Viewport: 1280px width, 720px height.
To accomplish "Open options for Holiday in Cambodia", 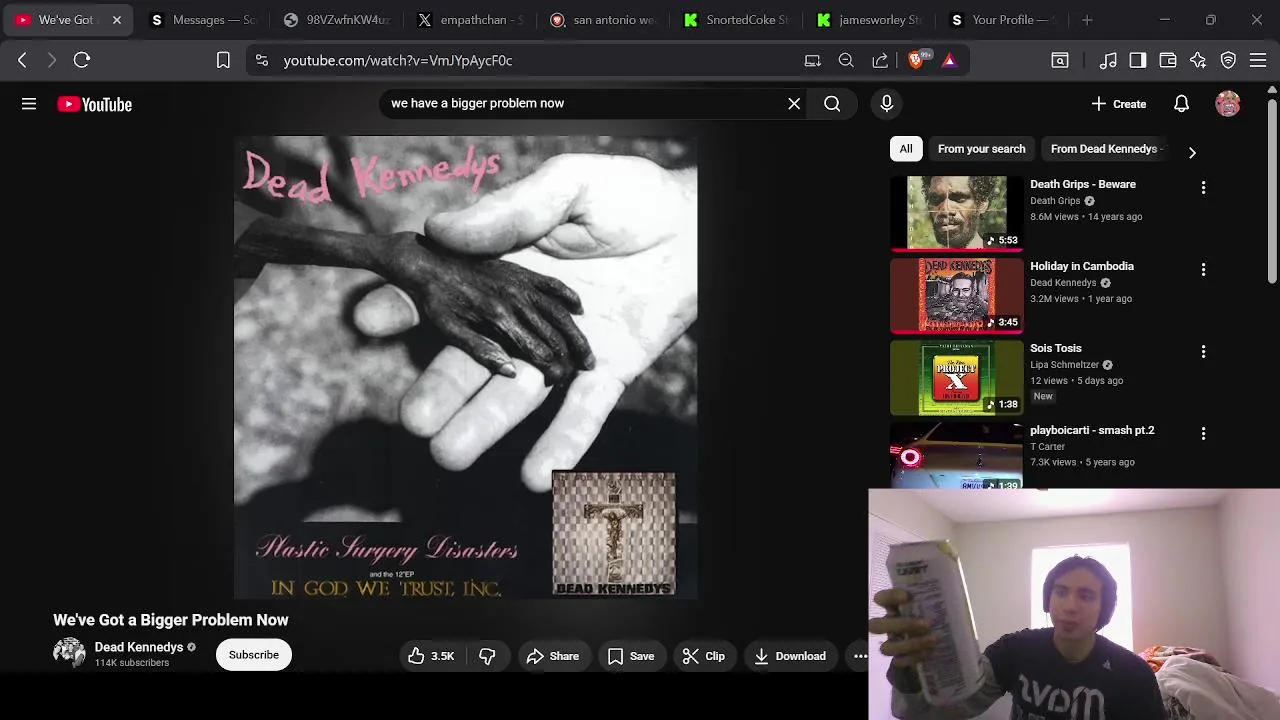I will pos(1203,270).
